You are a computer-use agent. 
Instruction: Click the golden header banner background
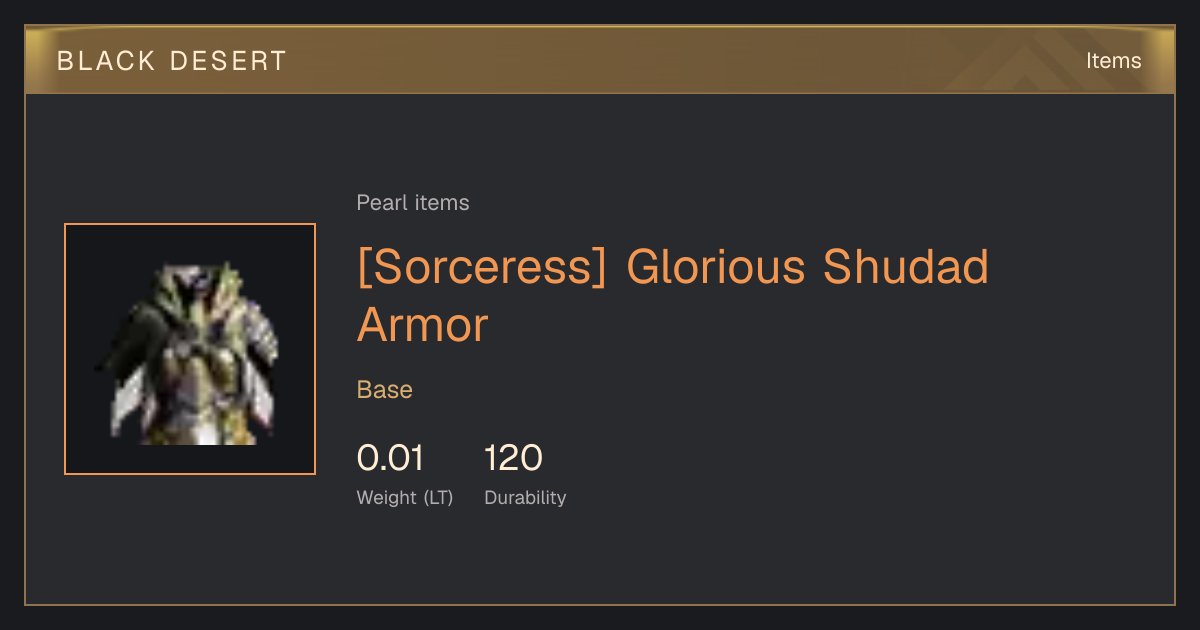coord(600,61)
